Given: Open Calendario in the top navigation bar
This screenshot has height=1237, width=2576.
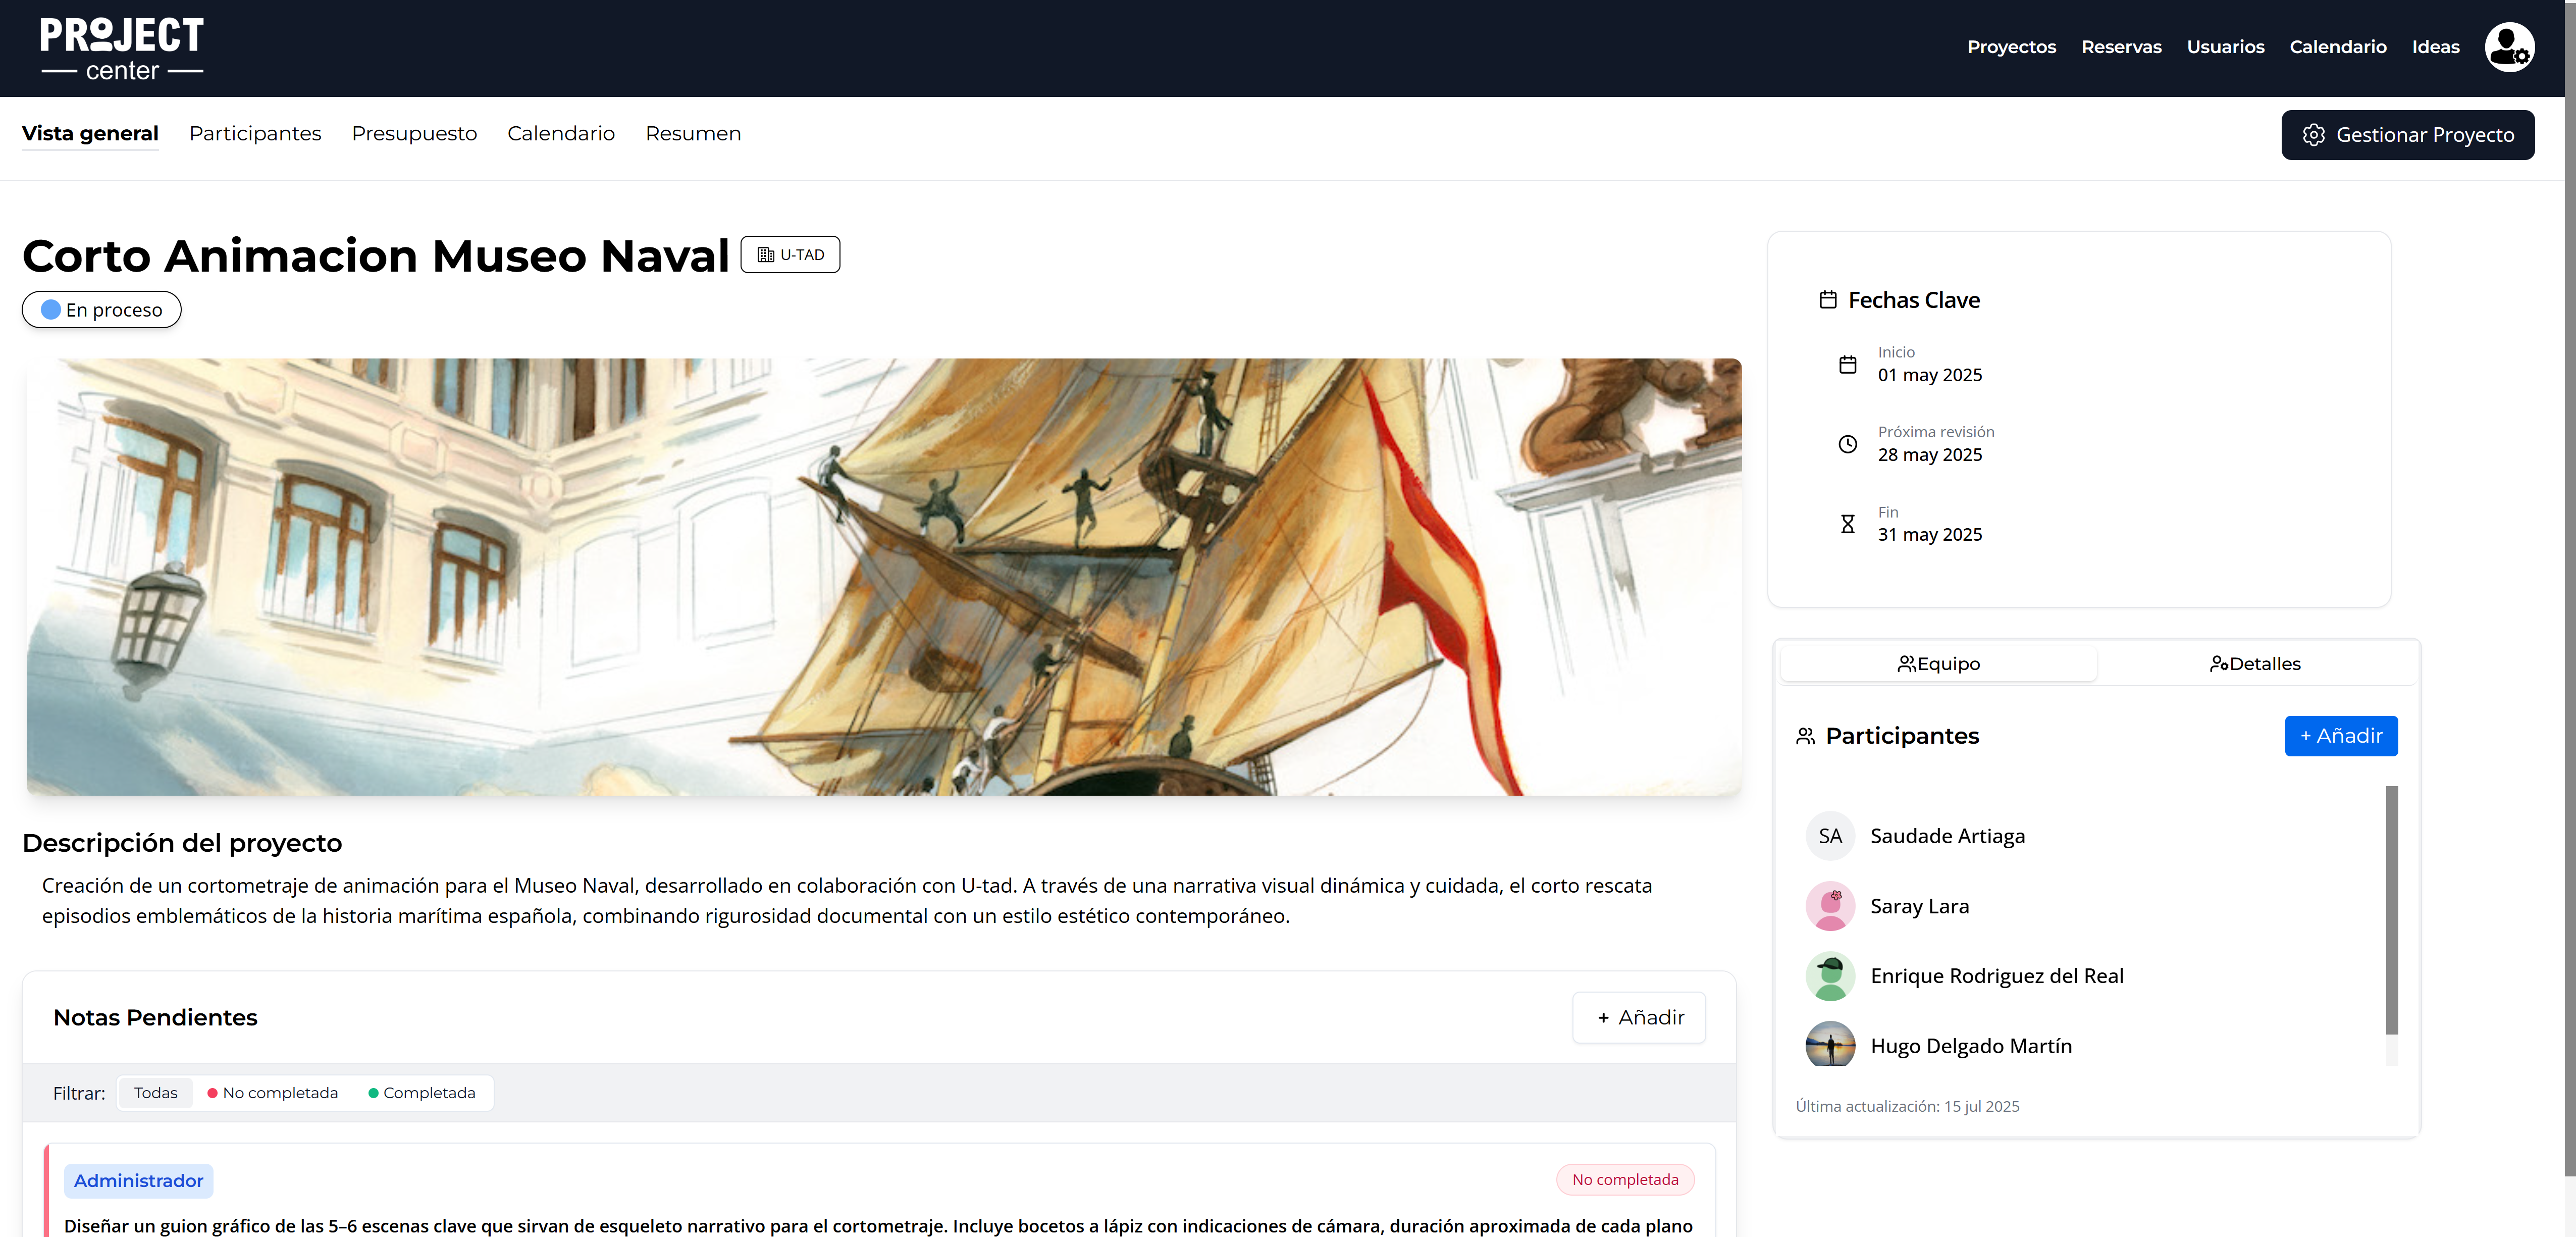Looking at the screenshot, I should (2338, 47).
